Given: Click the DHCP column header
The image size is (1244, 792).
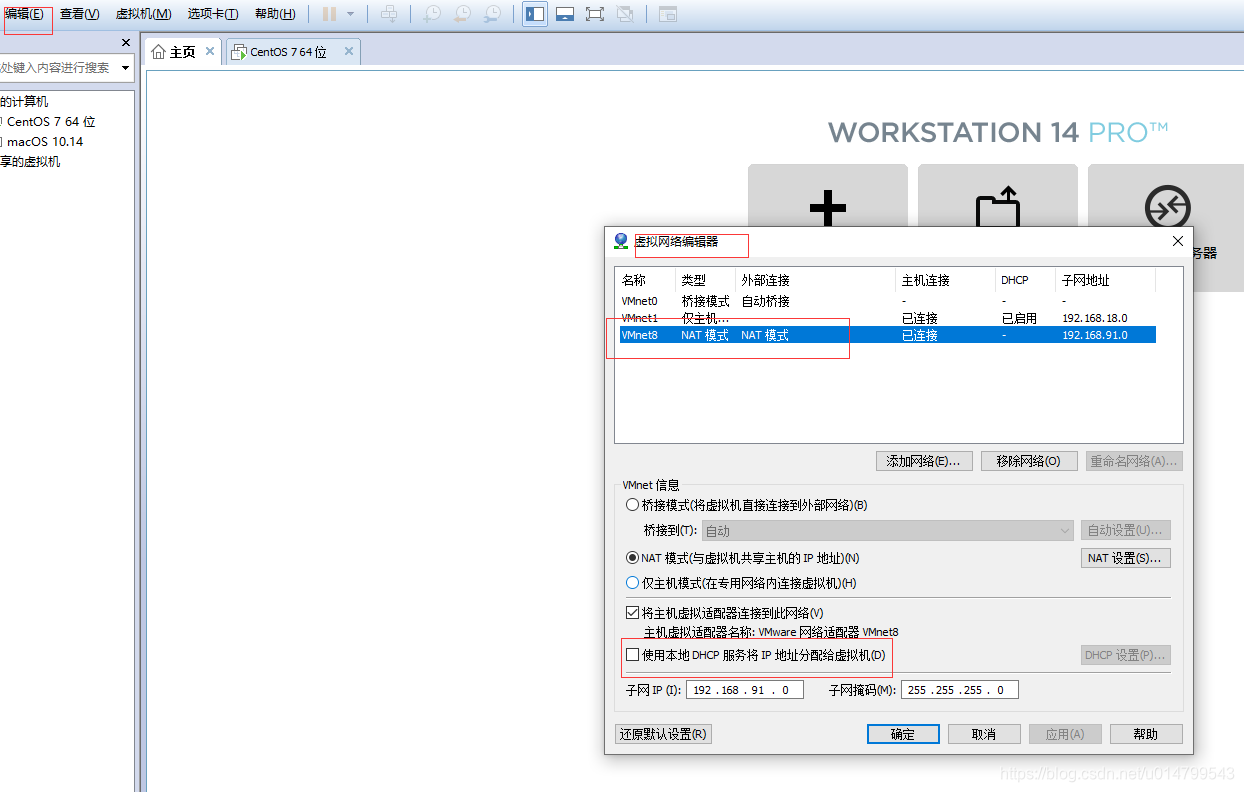Looking at the screenshot, I should (x=1026, y=280).
